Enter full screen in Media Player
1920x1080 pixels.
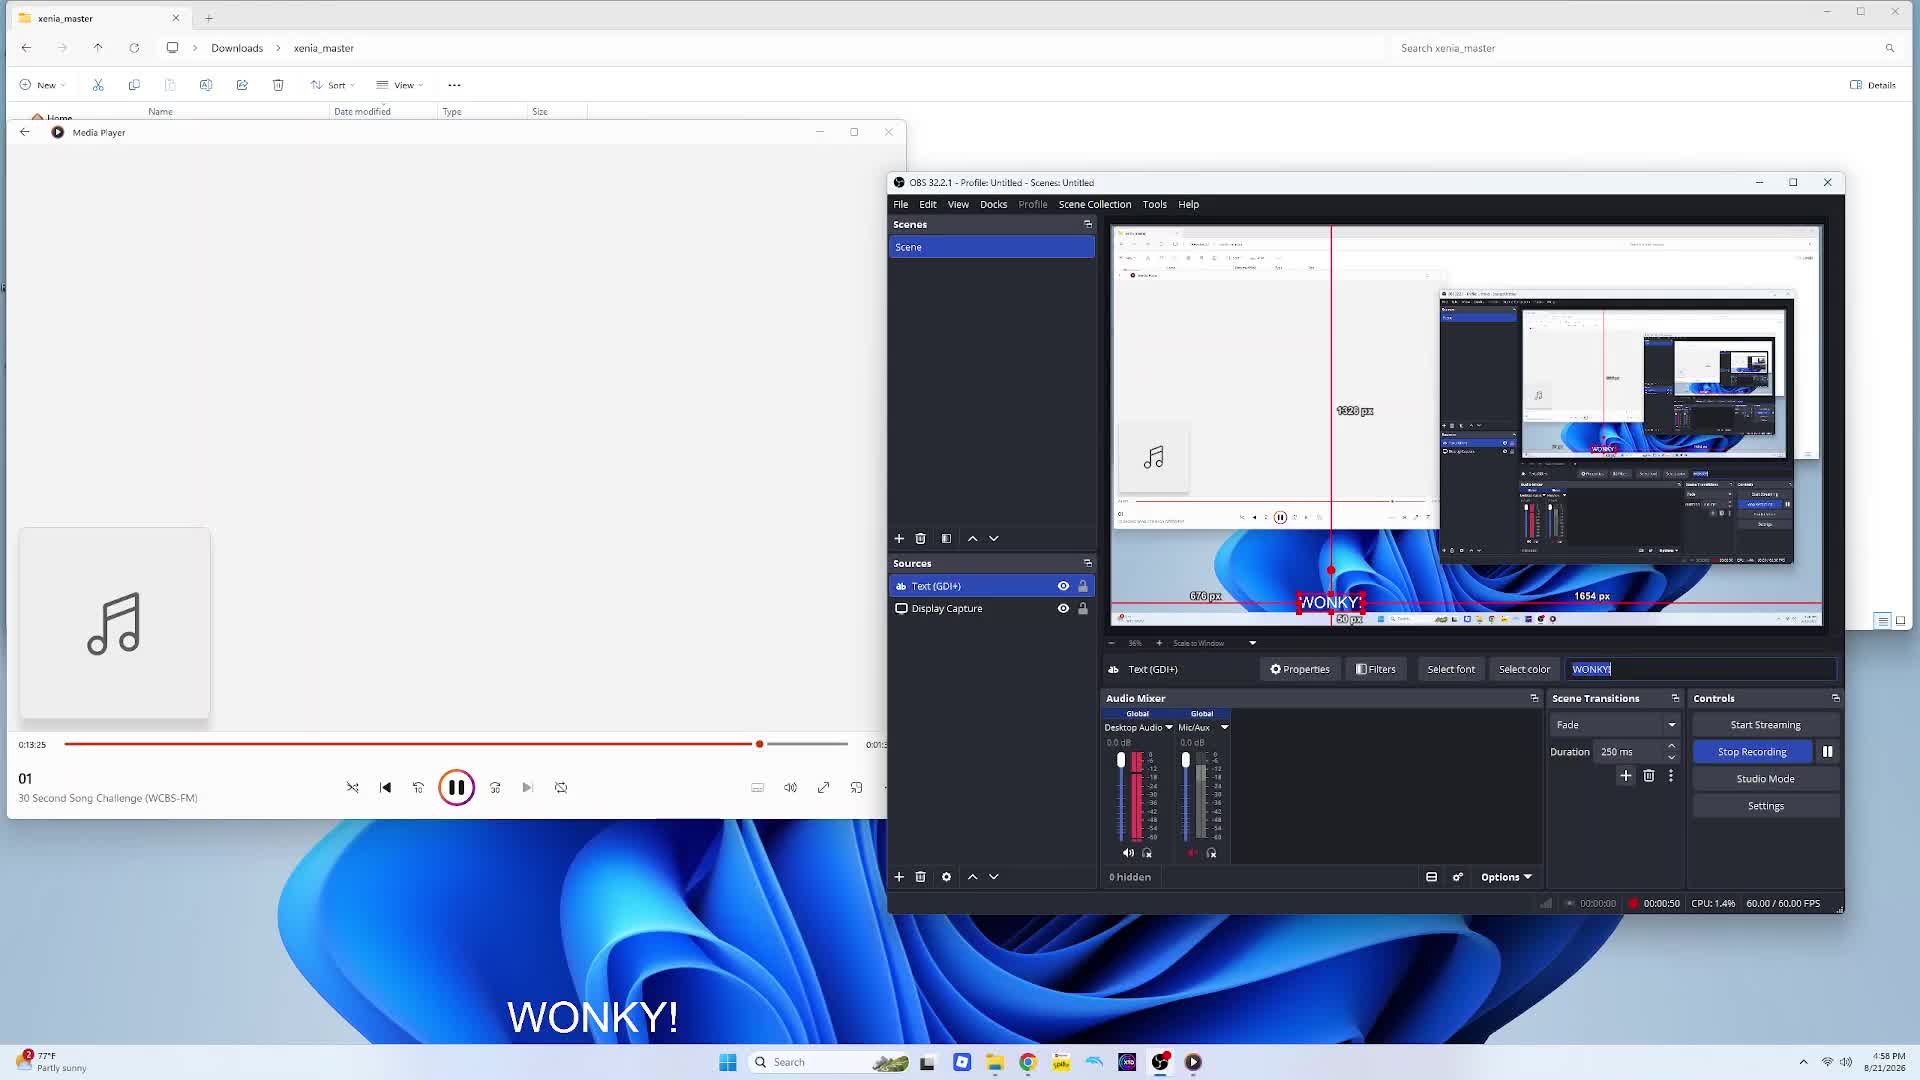coord(823,788)
